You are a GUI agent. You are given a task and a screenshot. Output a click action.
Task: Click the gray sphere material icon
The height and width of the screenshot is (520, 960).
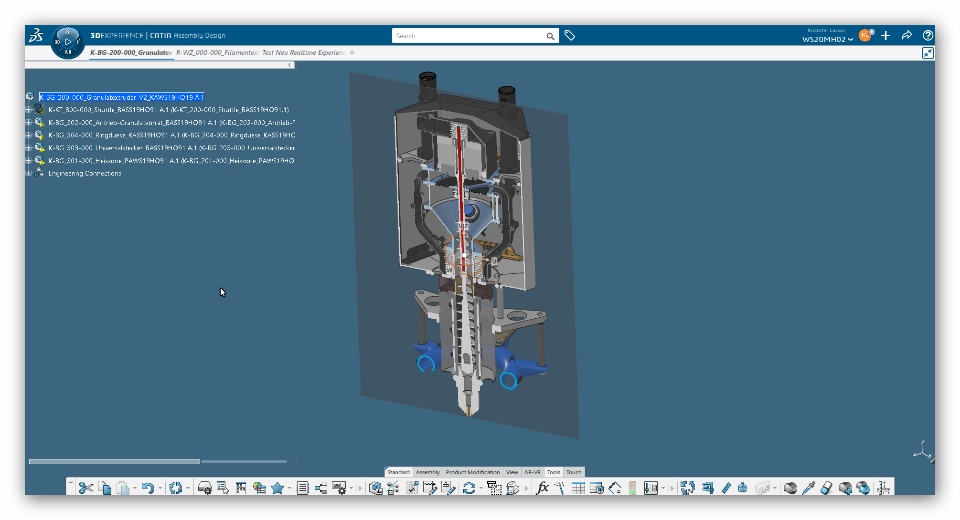[790, 488]
